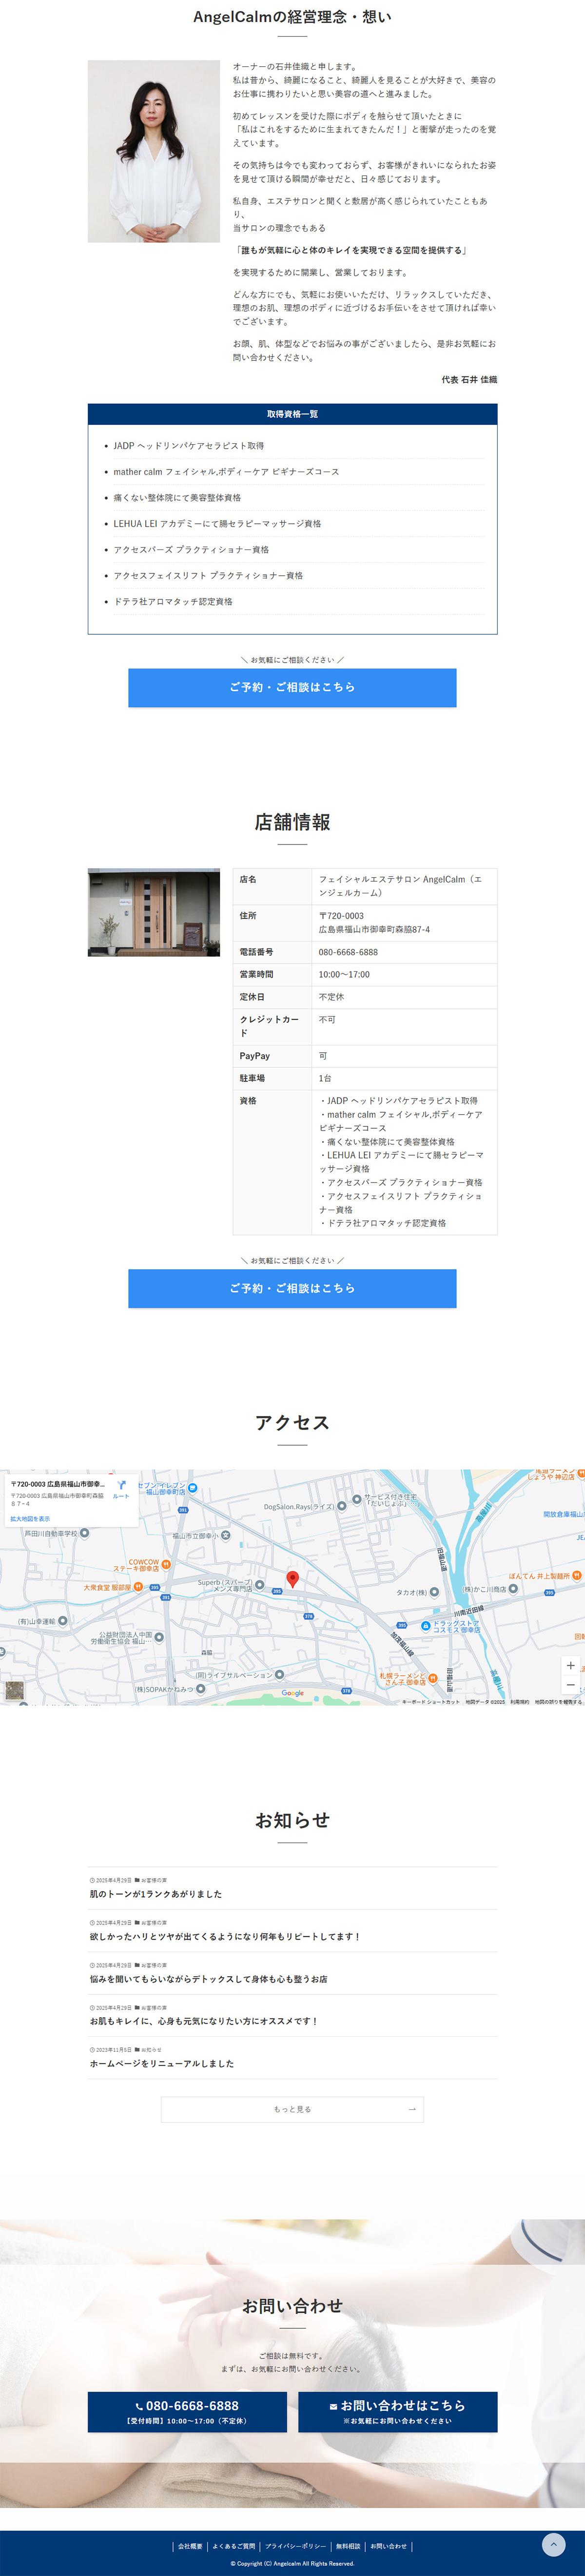This screenshot has width=585, height=2576.
Task: Click the (同)ライフサルベーション map marker
Action: click(x=279, y=1674)
